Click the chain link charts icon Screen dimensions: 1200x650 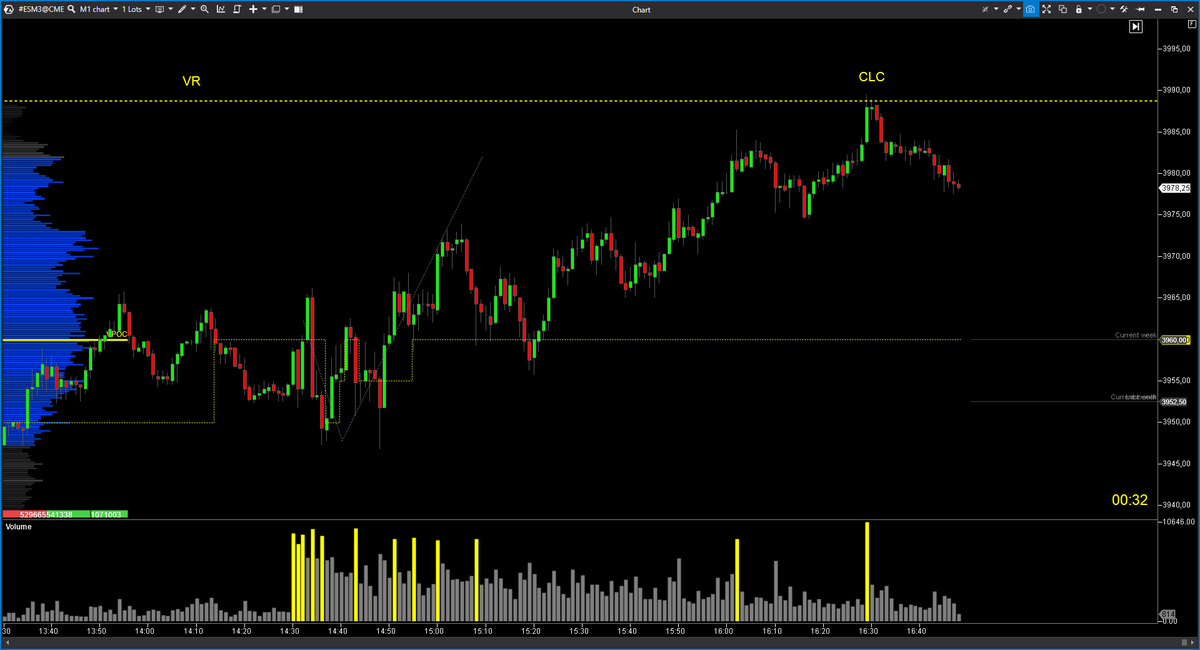(x=1008, y=9)
